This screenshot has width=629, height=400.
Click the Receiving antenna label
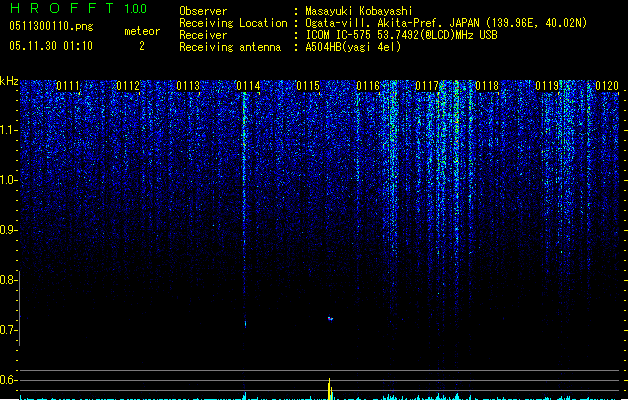pos(230,47)
